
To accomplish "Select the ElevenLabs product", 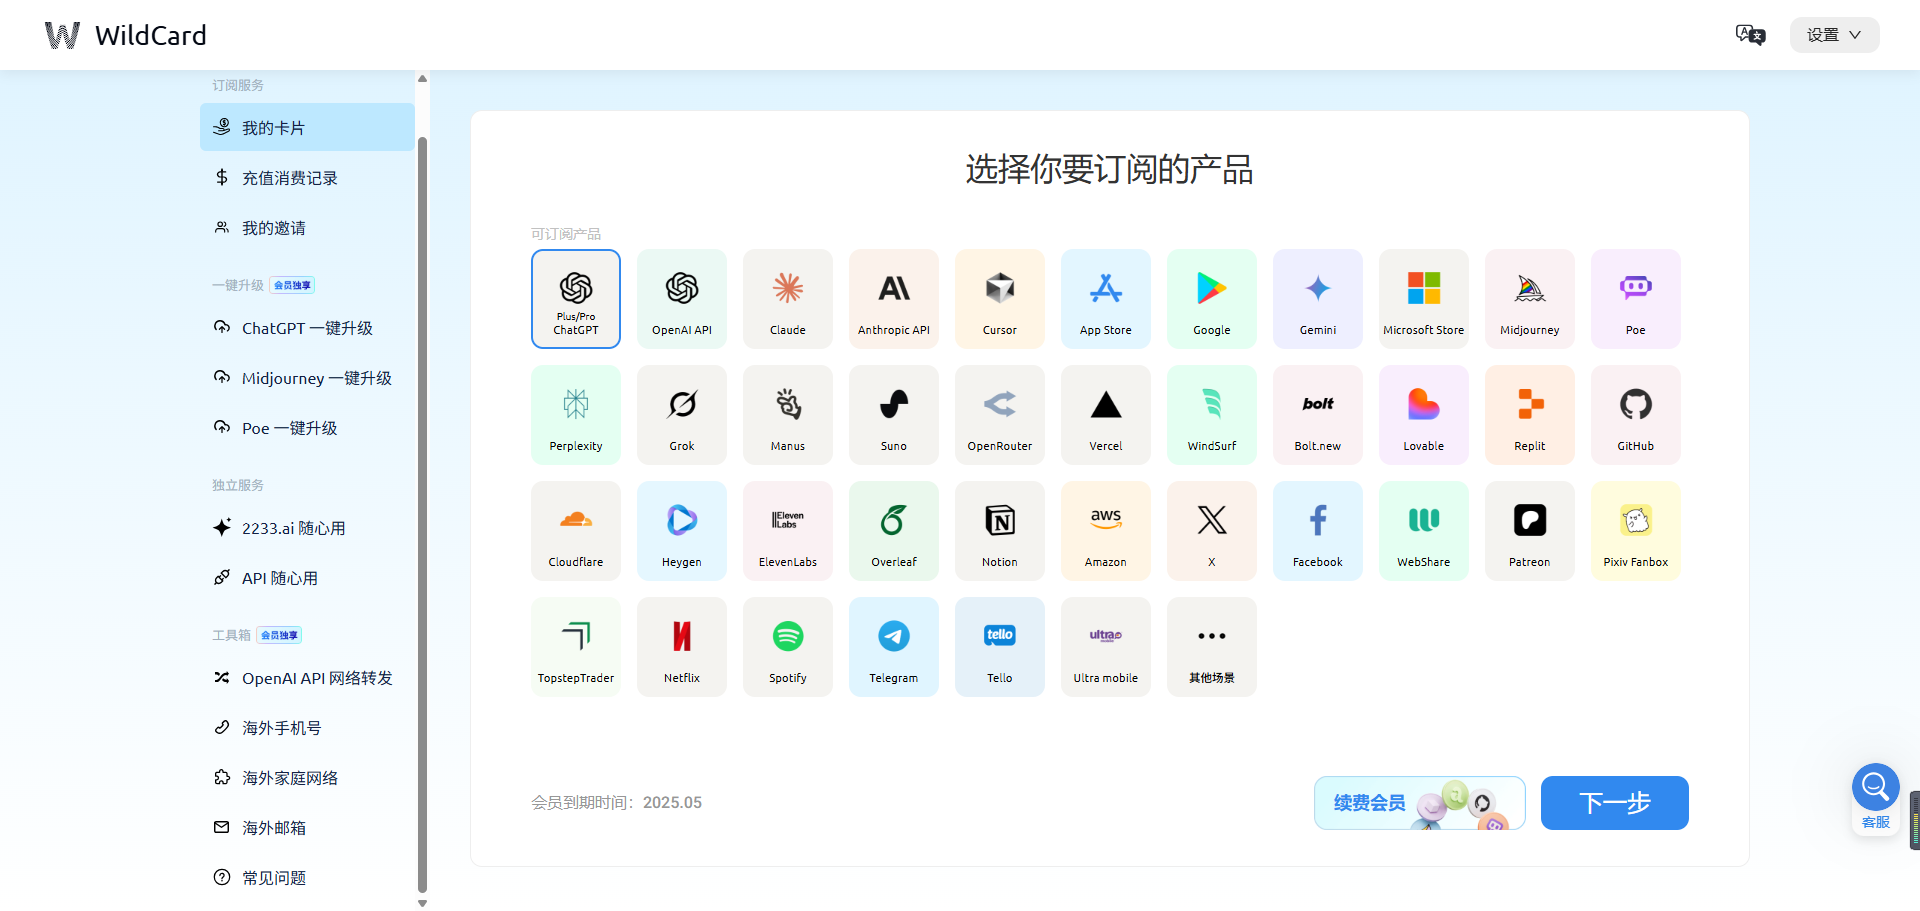I will [788, 531].
